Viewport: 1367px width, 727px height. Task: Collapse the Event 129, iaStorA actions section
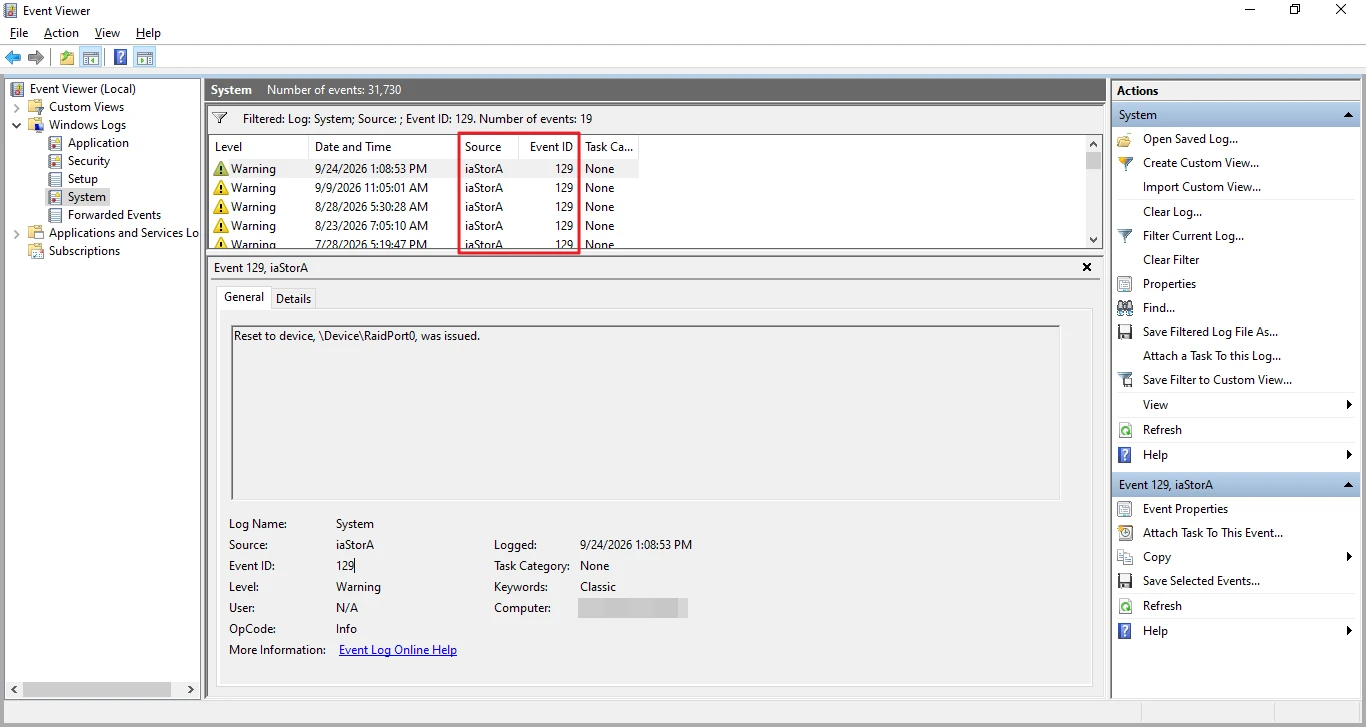coord(1349,485)
